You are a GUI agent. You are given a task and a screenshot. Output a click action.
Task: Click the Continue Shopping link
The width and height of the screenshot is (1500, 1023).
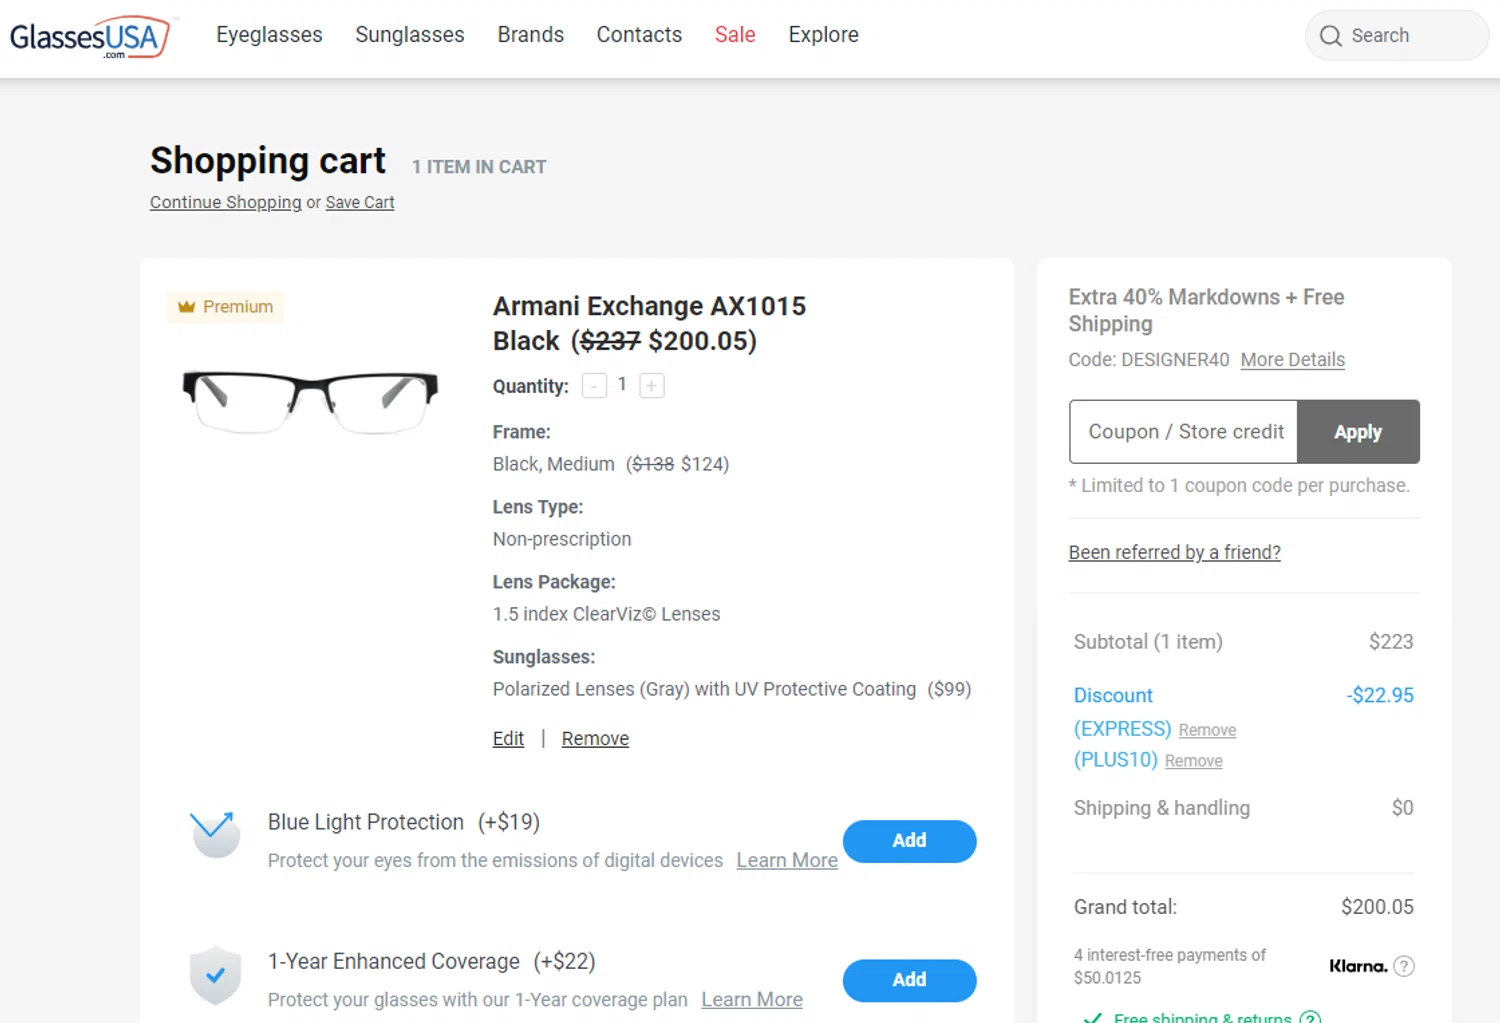coord(226,202)
